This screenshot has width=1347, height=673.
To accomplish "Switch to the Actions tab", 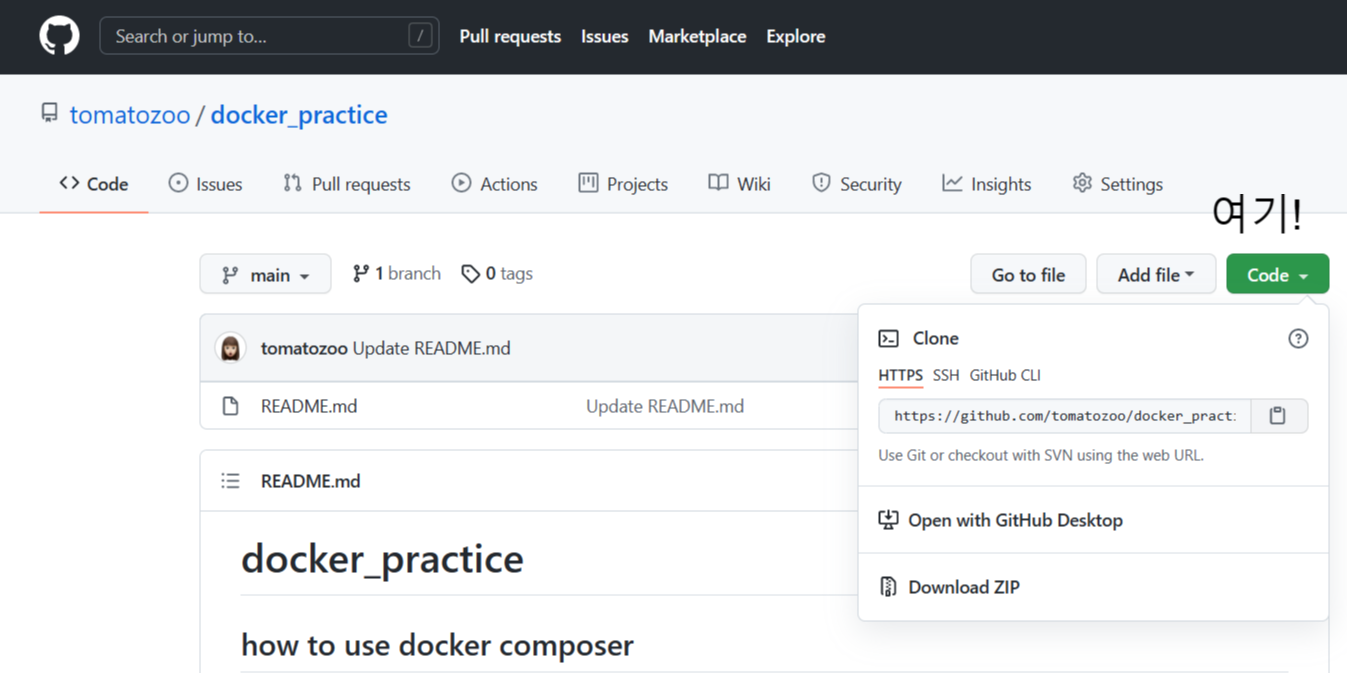I will pos(495,184).
